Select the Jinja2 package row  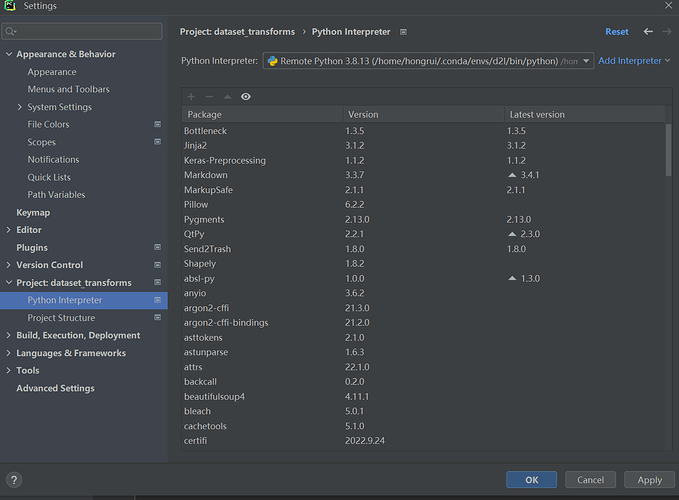(x=424, y=145)
